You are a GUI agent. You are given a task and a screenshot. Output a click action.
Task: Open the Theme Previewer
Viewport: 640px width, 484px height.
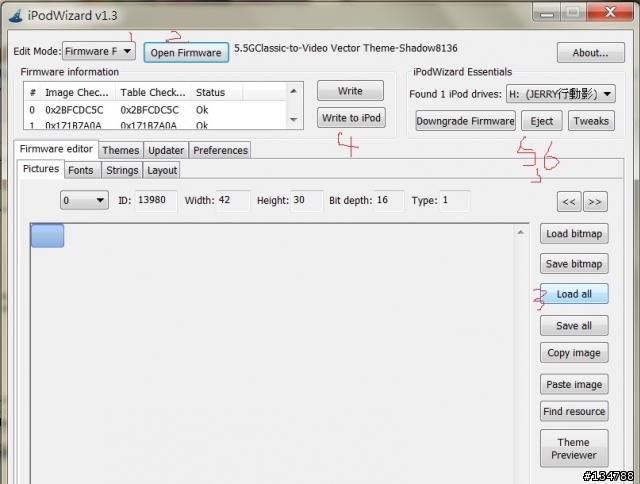574,448
